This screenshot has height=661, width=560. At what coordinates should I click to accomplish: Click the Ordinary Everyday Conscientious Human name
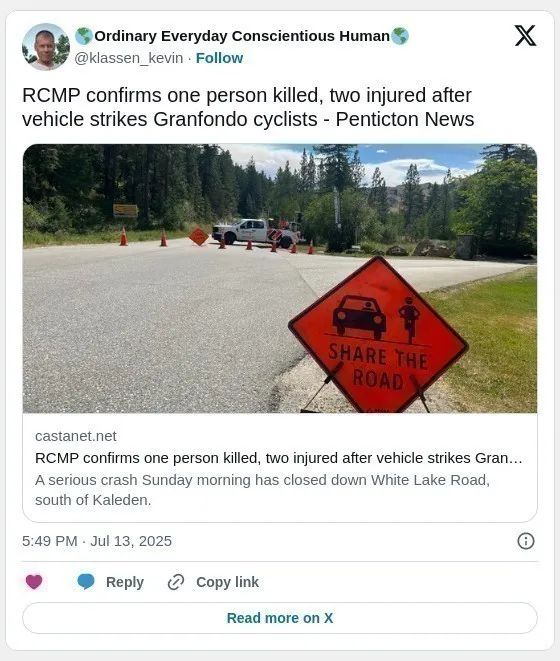pos(242,36)
